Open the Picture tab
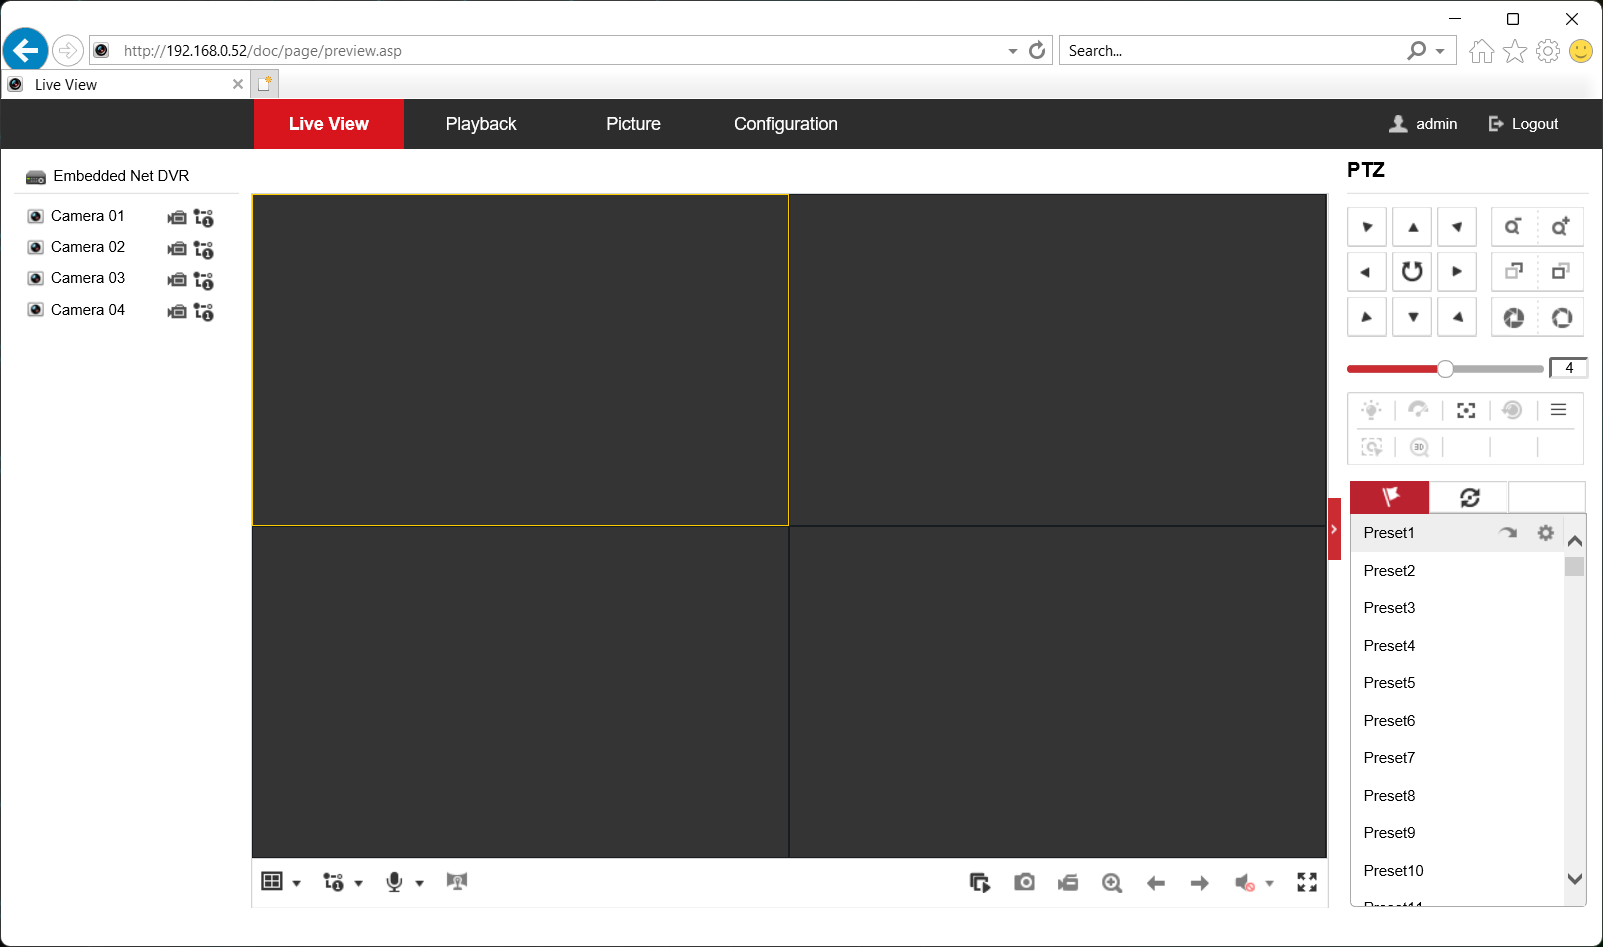The height and width of the screenshot is (947, 1603). 633,124
